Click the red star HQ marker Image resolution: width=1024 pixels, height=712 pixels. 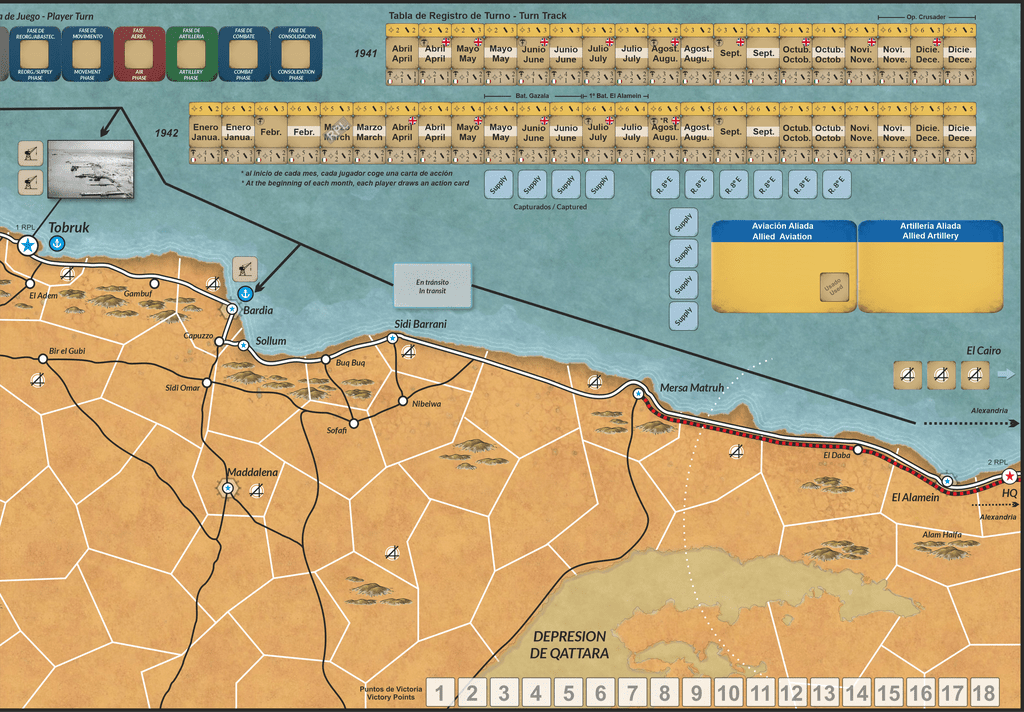1010,476
